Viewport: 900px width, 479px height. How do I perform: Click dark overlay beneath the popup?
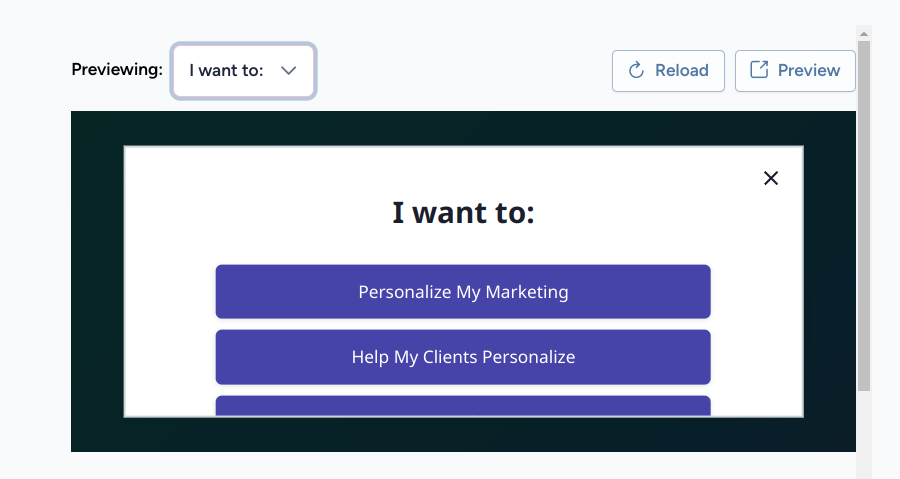click(463, 435)
